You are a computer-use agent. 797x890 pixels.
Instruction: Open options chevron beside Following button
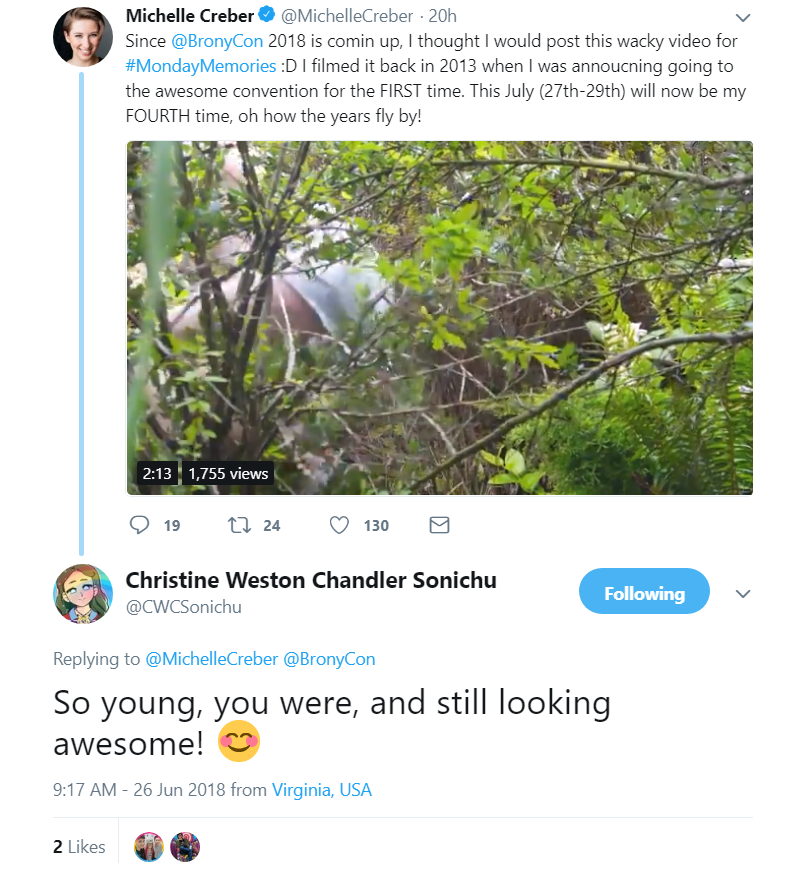point(743,594)
